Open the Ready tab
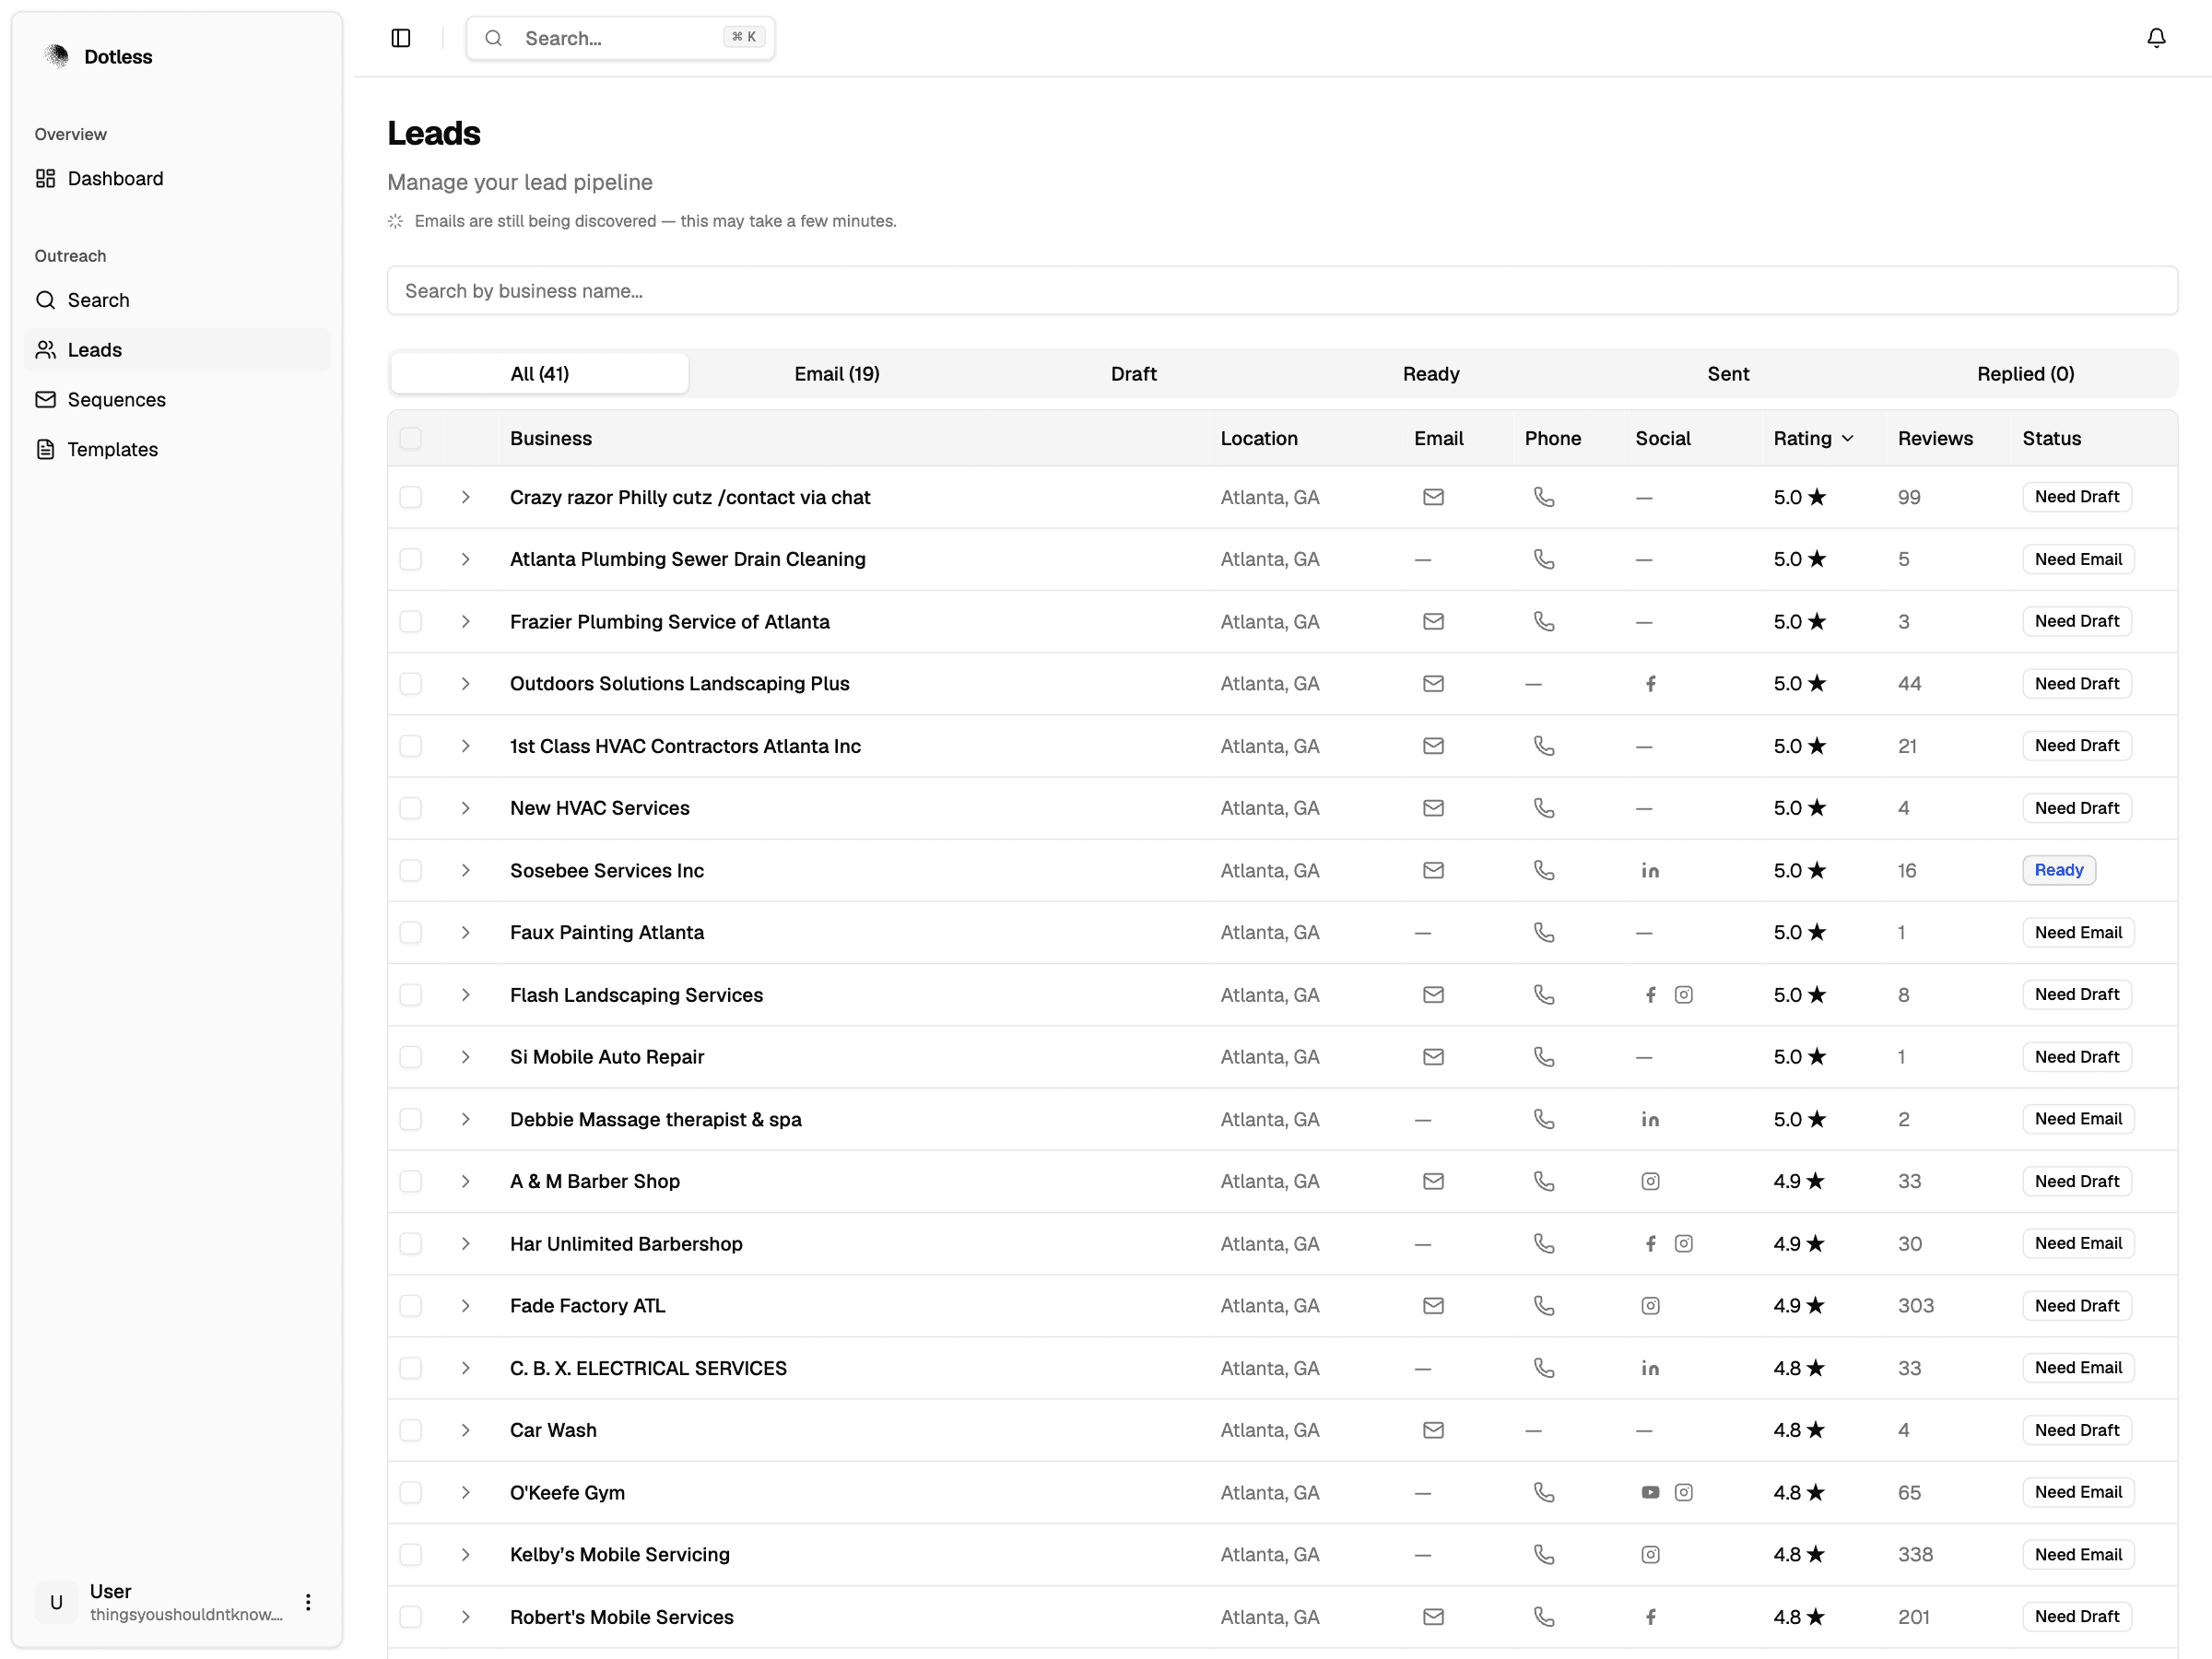Viewport: 2212px width, 1659px height. [x=1431, y=374]
